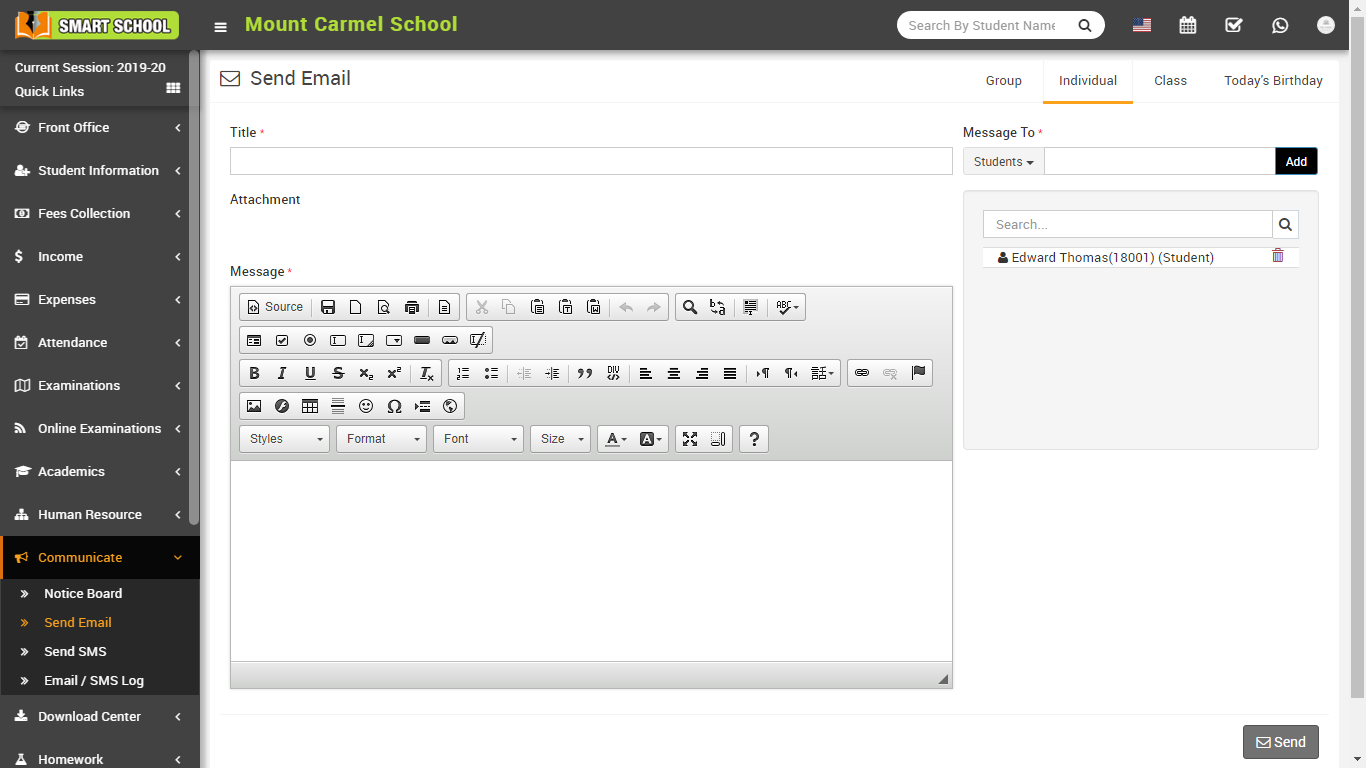Insert a table using the editor toolbar

pos(310,406)
